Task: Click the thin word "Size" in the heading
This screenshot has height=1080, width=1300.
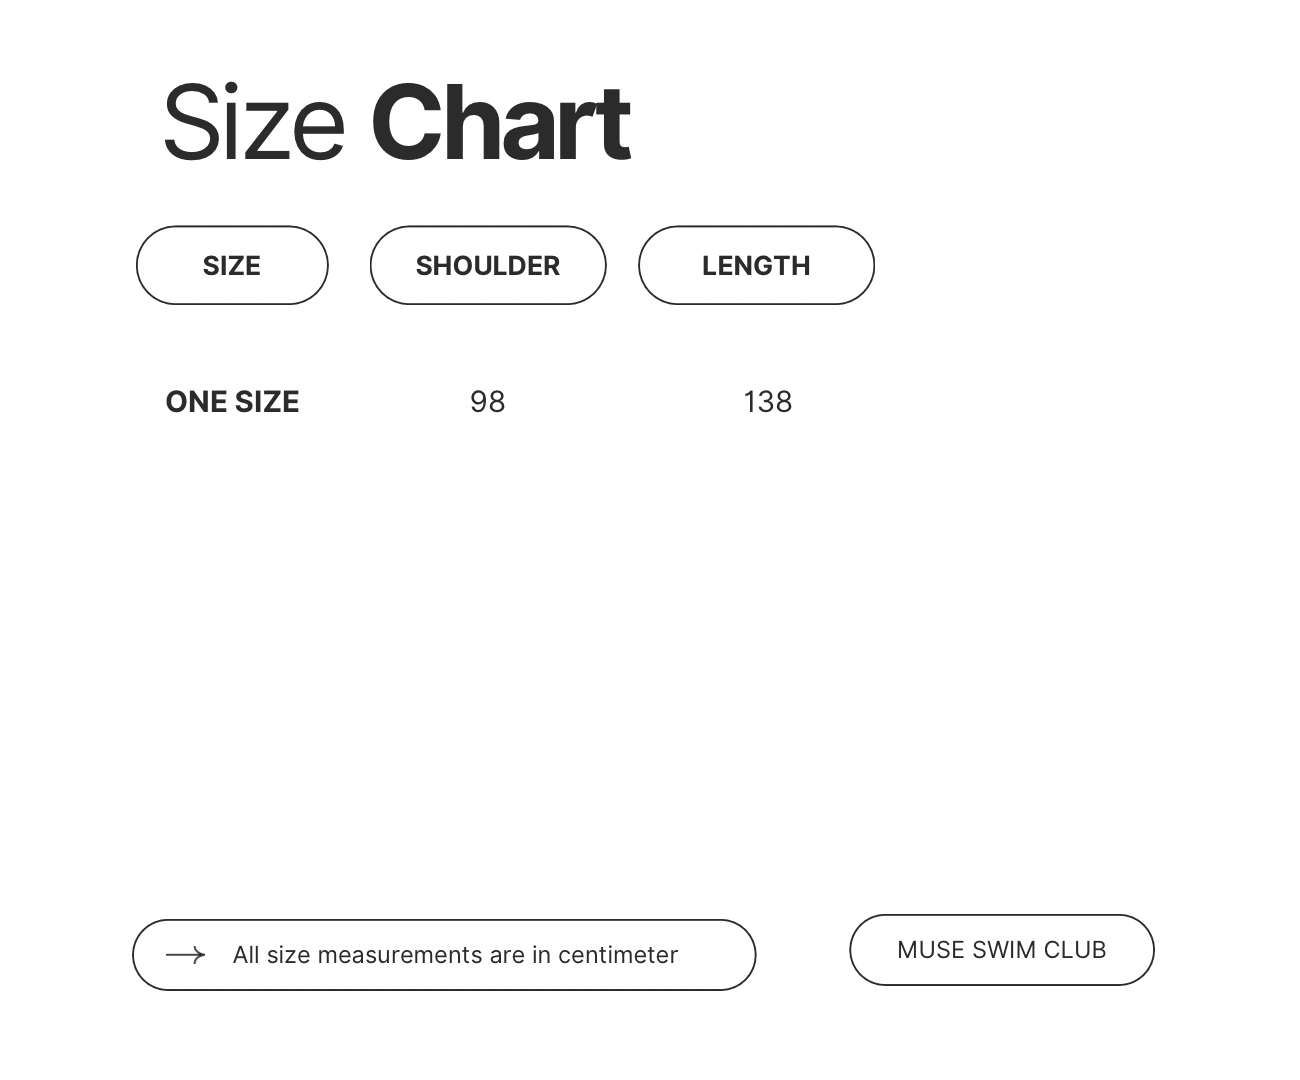Action: coord(254,123)
